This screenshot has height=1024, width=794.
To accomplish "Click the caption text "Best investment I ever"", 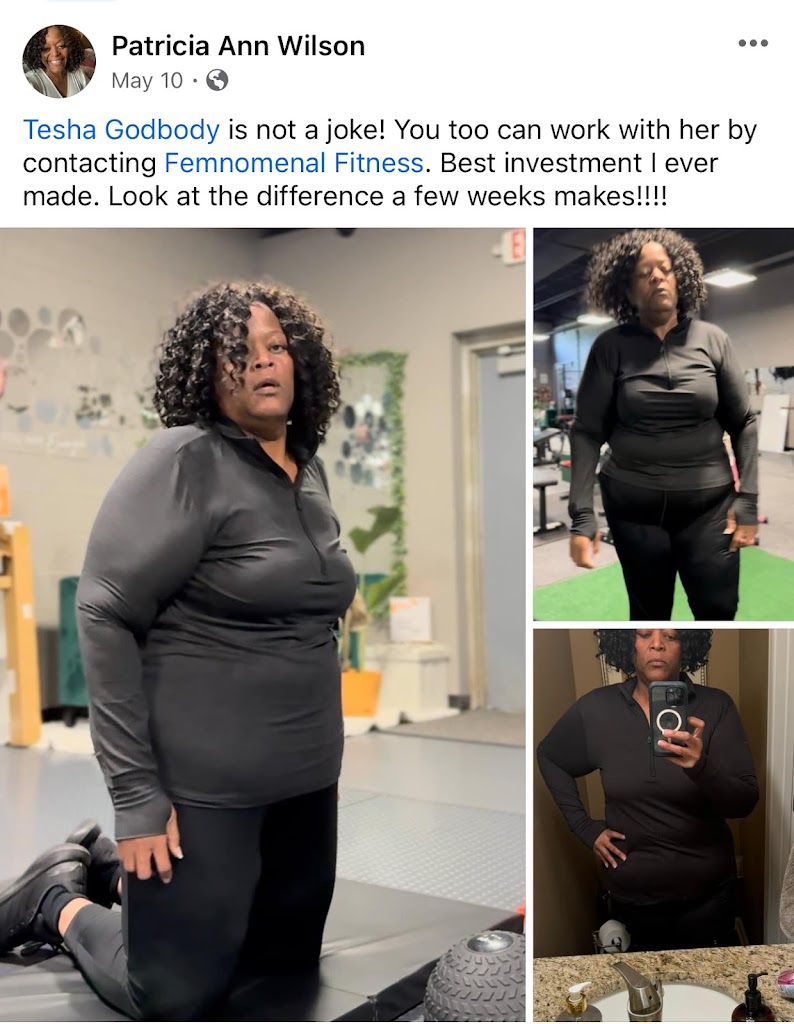I will click(579, 163).
